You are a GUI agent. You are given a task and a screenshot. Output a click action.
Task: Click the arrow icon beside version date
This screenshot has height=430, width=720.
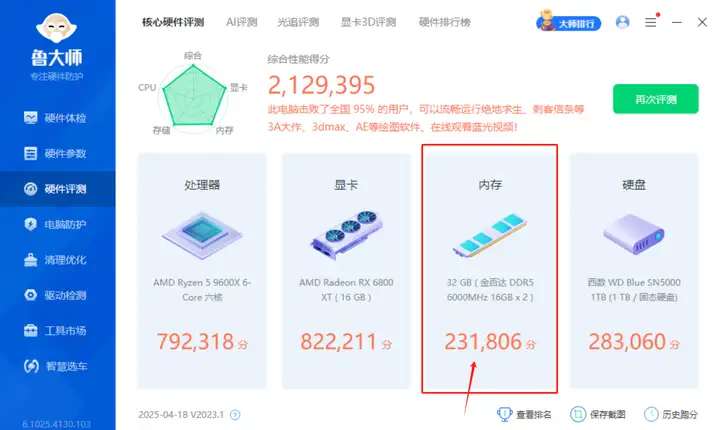235,415
